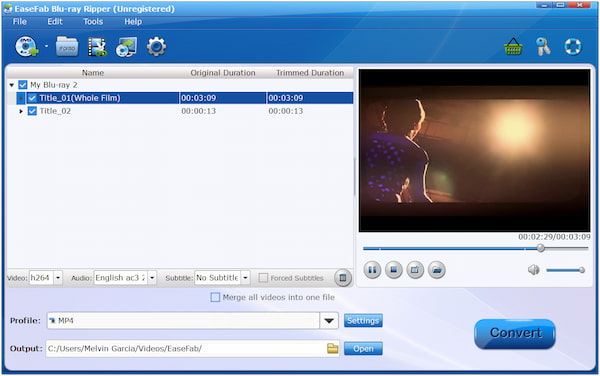
Task: Uncheck the Title_02 checkbox
Action: pyautogui.click(x=32, y=111)
